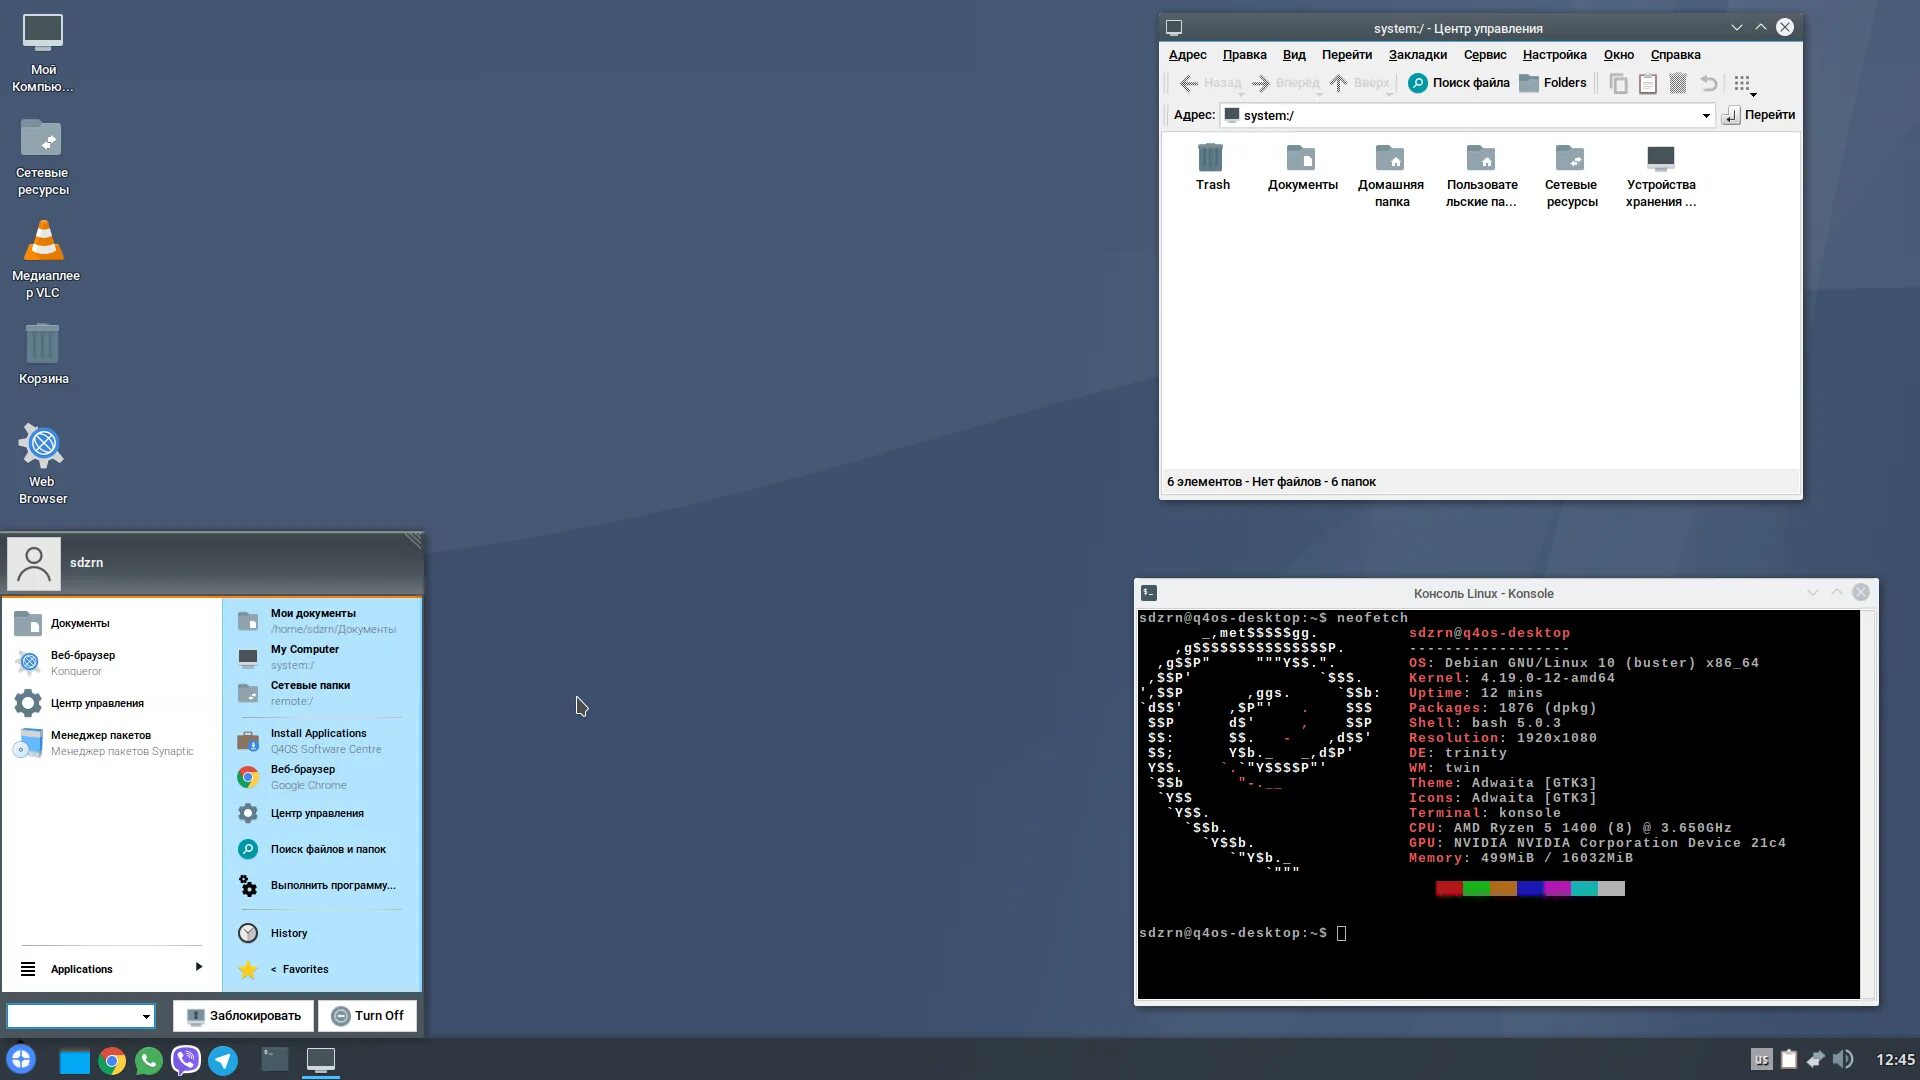Click the Поиск файла search icon

(1417, 83)
